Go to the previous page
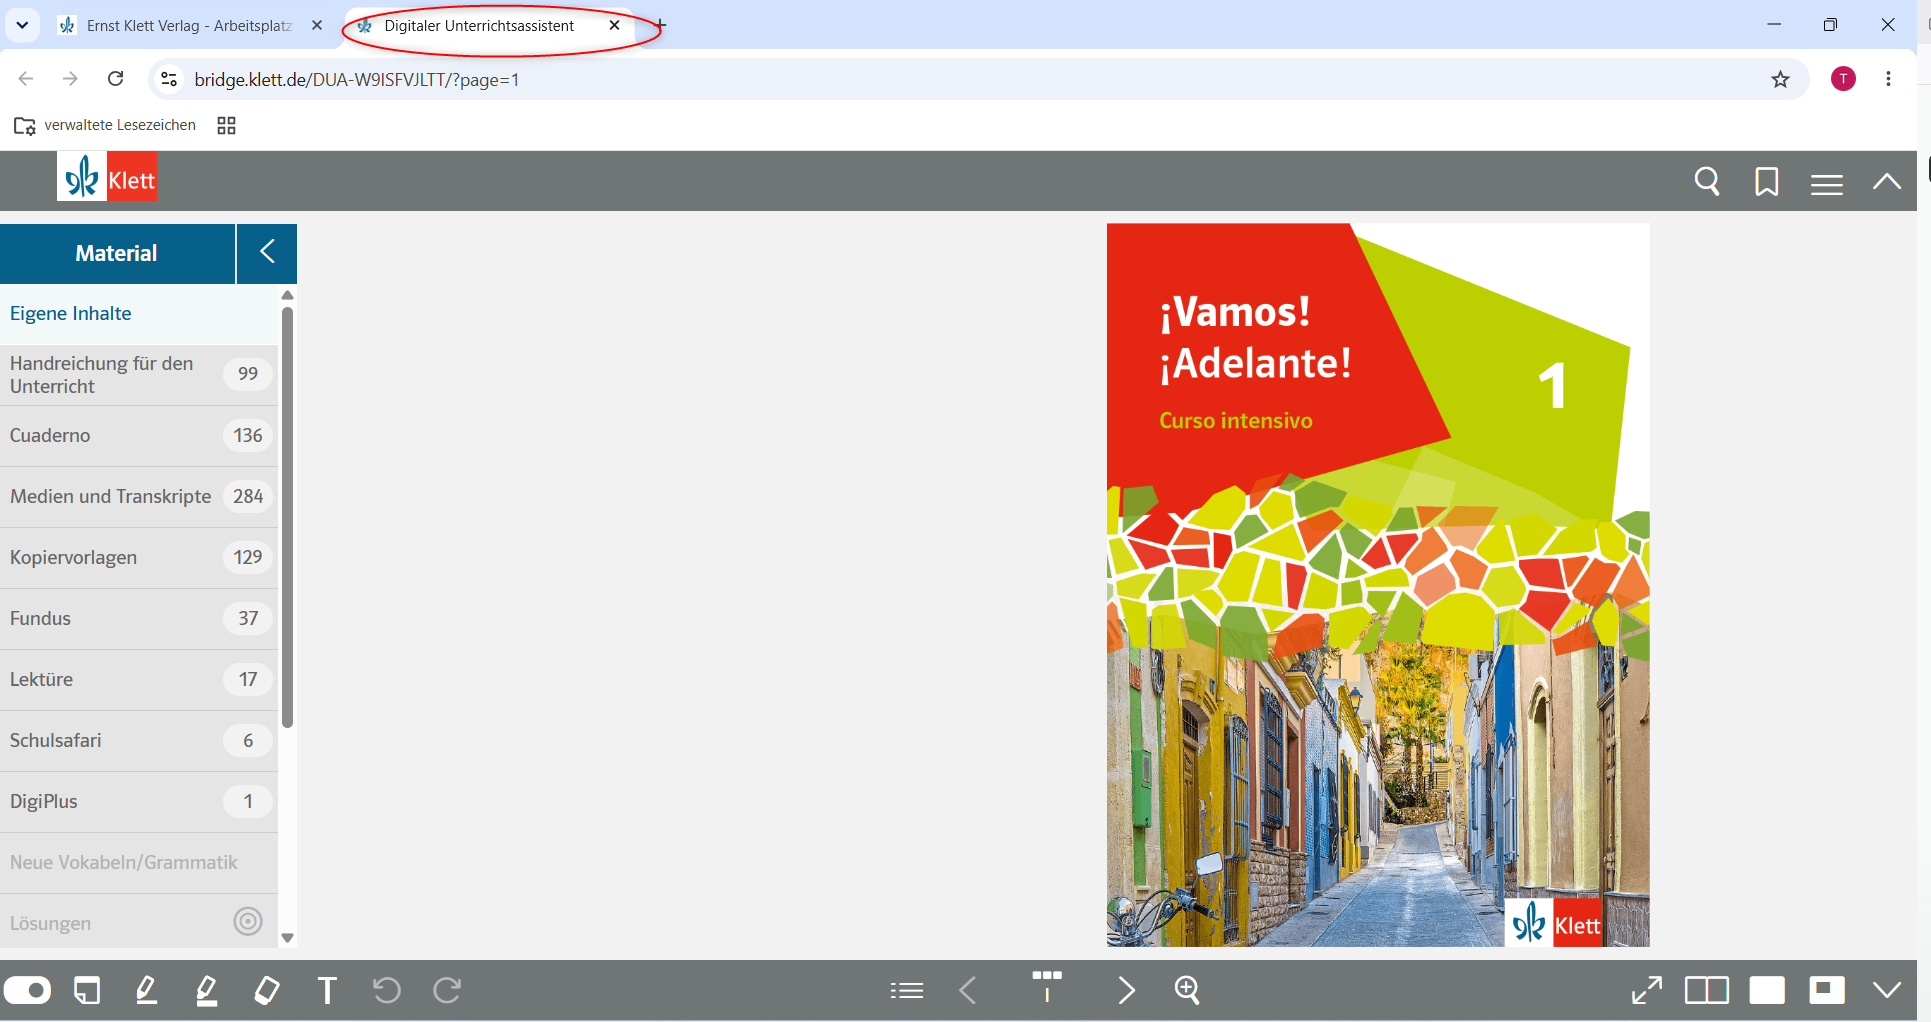The width and height of the screenshot is (1931, 1022). 967,990
